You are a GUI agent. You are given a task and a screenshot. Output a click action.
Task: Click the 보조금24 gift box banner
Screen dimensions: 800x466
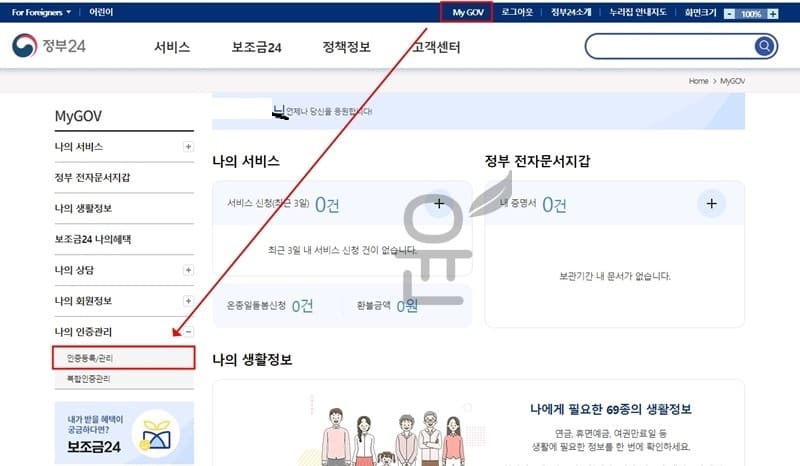[x=124, y=433]
